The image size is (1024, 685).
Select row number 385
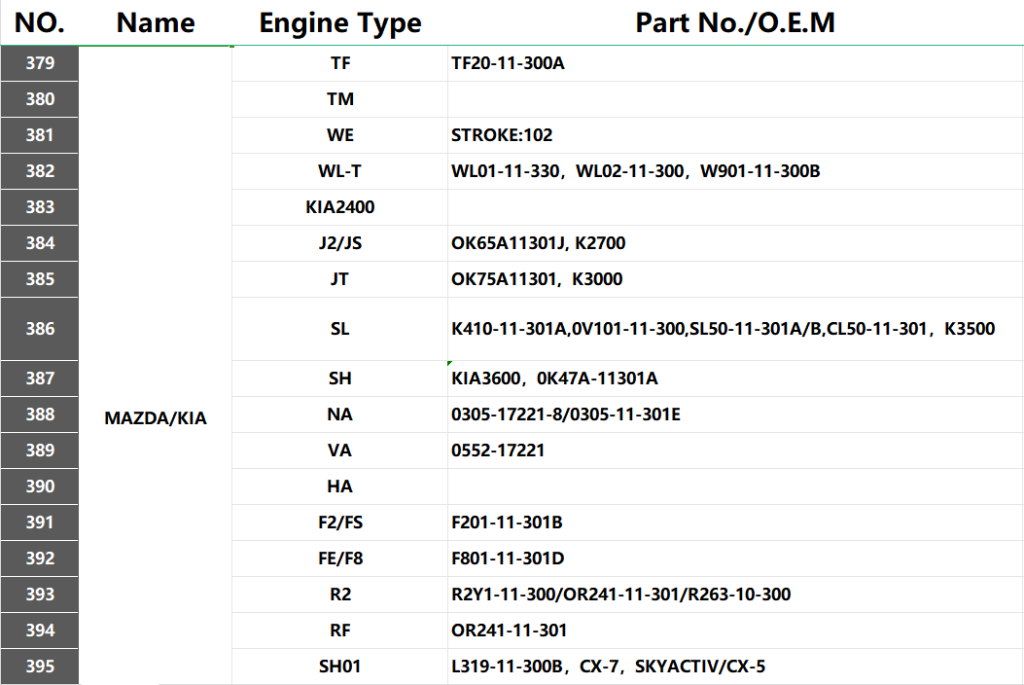click(x=39, y=279)
